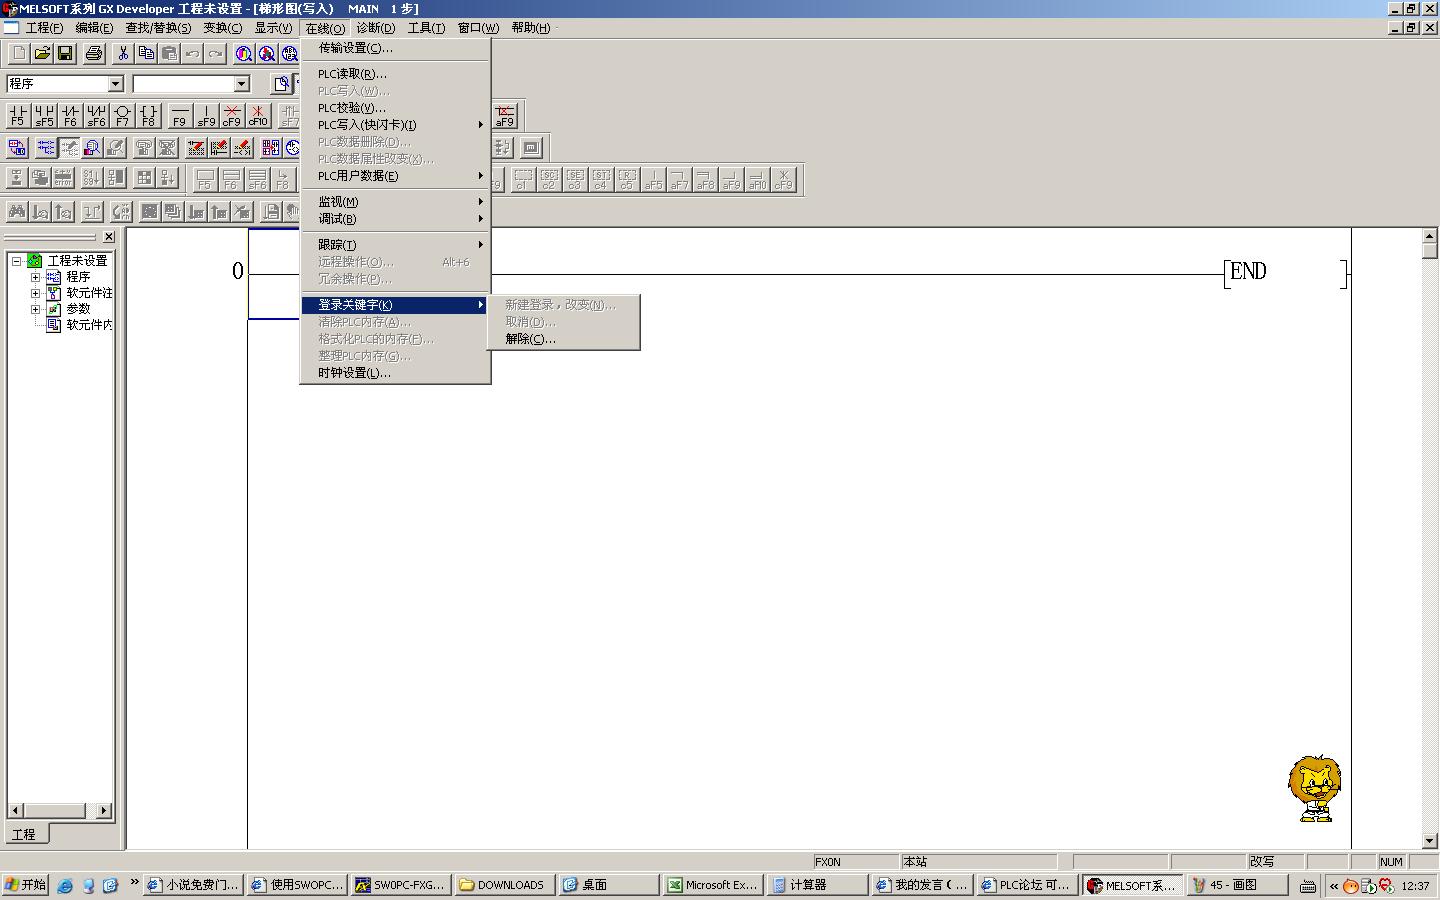Delete horizontal line cF9
This screenshot has height=900, width=1440.
[x=232, y=116]
